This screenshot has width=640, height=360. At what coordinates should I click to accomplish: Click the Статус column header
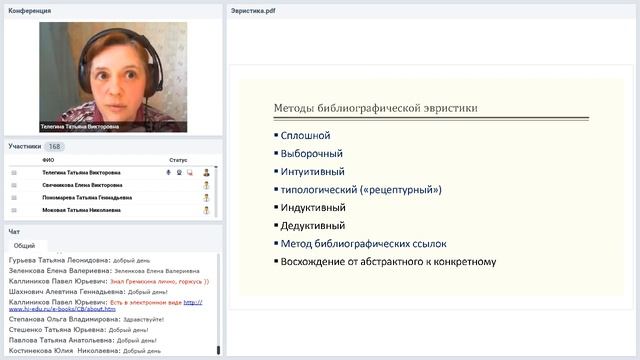coord(178,160)
